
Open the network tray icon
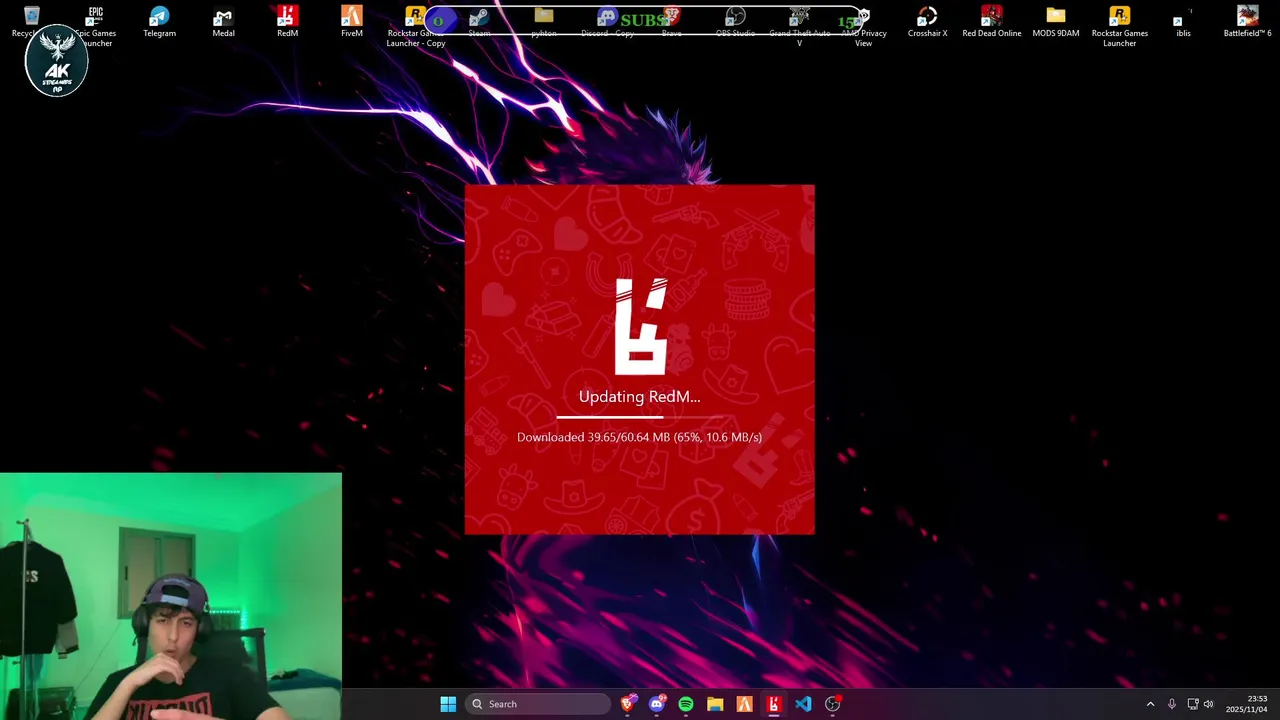1192,704
